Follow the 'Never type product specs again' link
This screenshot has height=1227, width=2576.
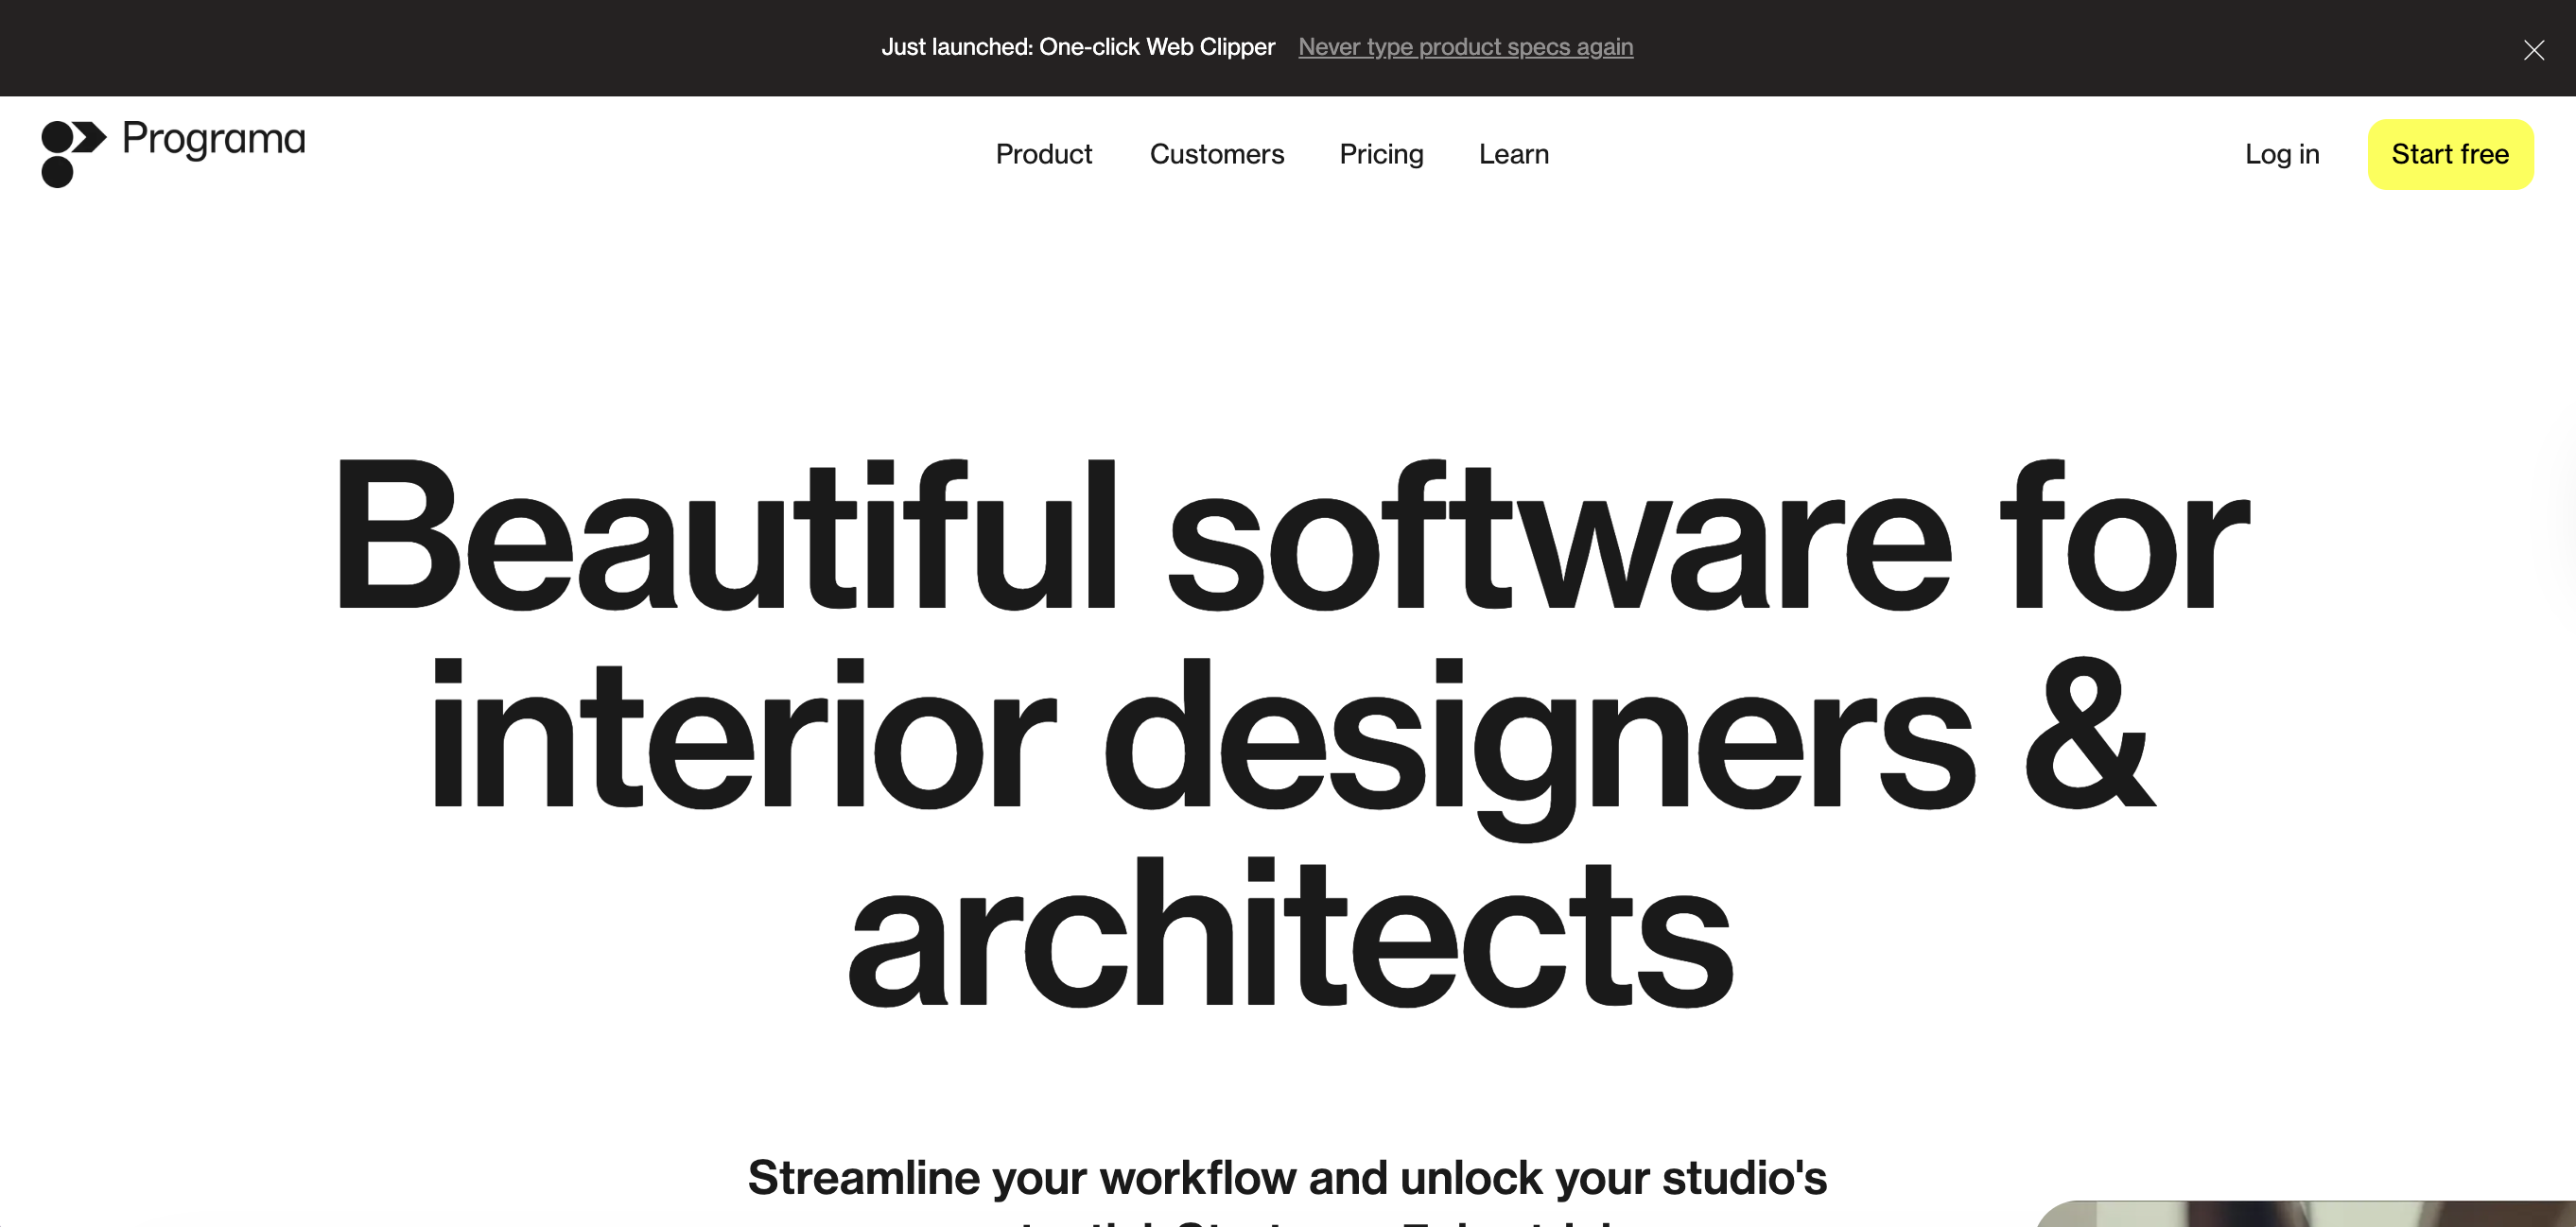point(1465,47)
